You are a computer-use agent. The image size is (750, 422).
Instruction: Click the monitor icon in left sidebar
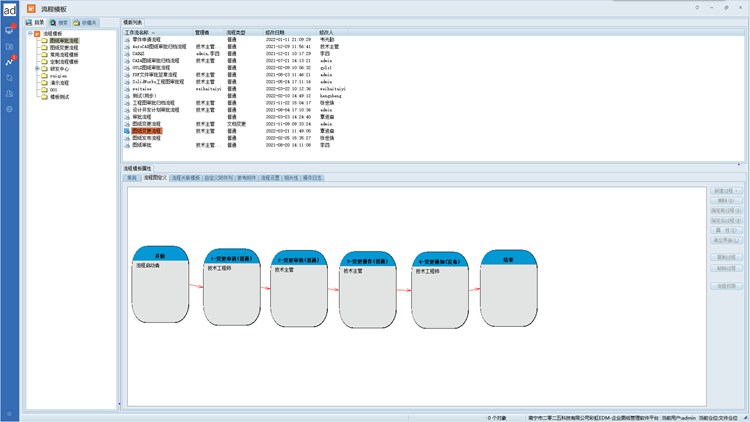tap(9, 31)
